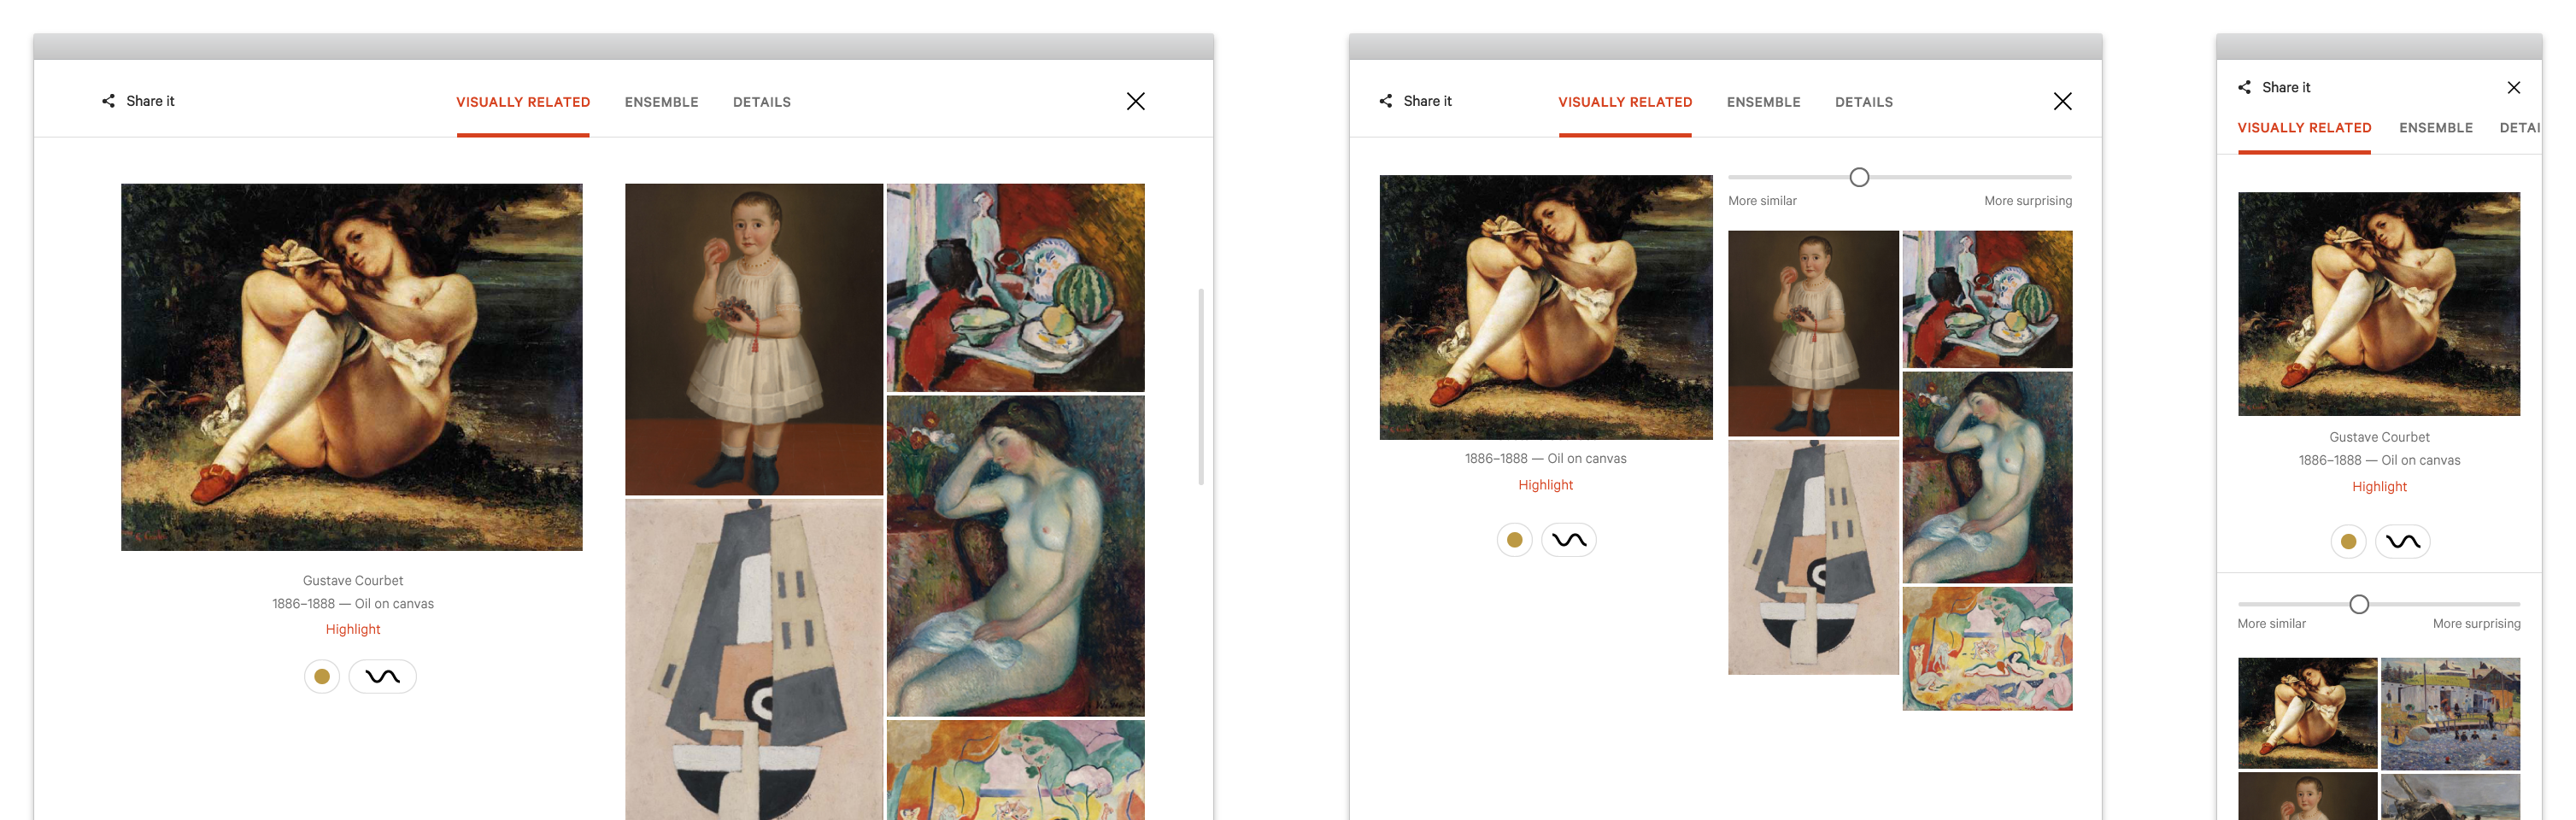Click the Highlight link in the widest layout
The width and height of the screenshot is (2576, 820).
353,629
